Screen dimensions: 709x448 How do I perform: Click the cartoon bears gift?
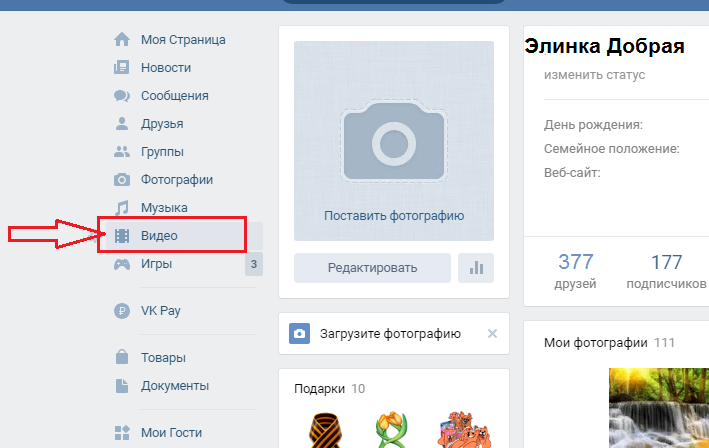pos(464,429)
